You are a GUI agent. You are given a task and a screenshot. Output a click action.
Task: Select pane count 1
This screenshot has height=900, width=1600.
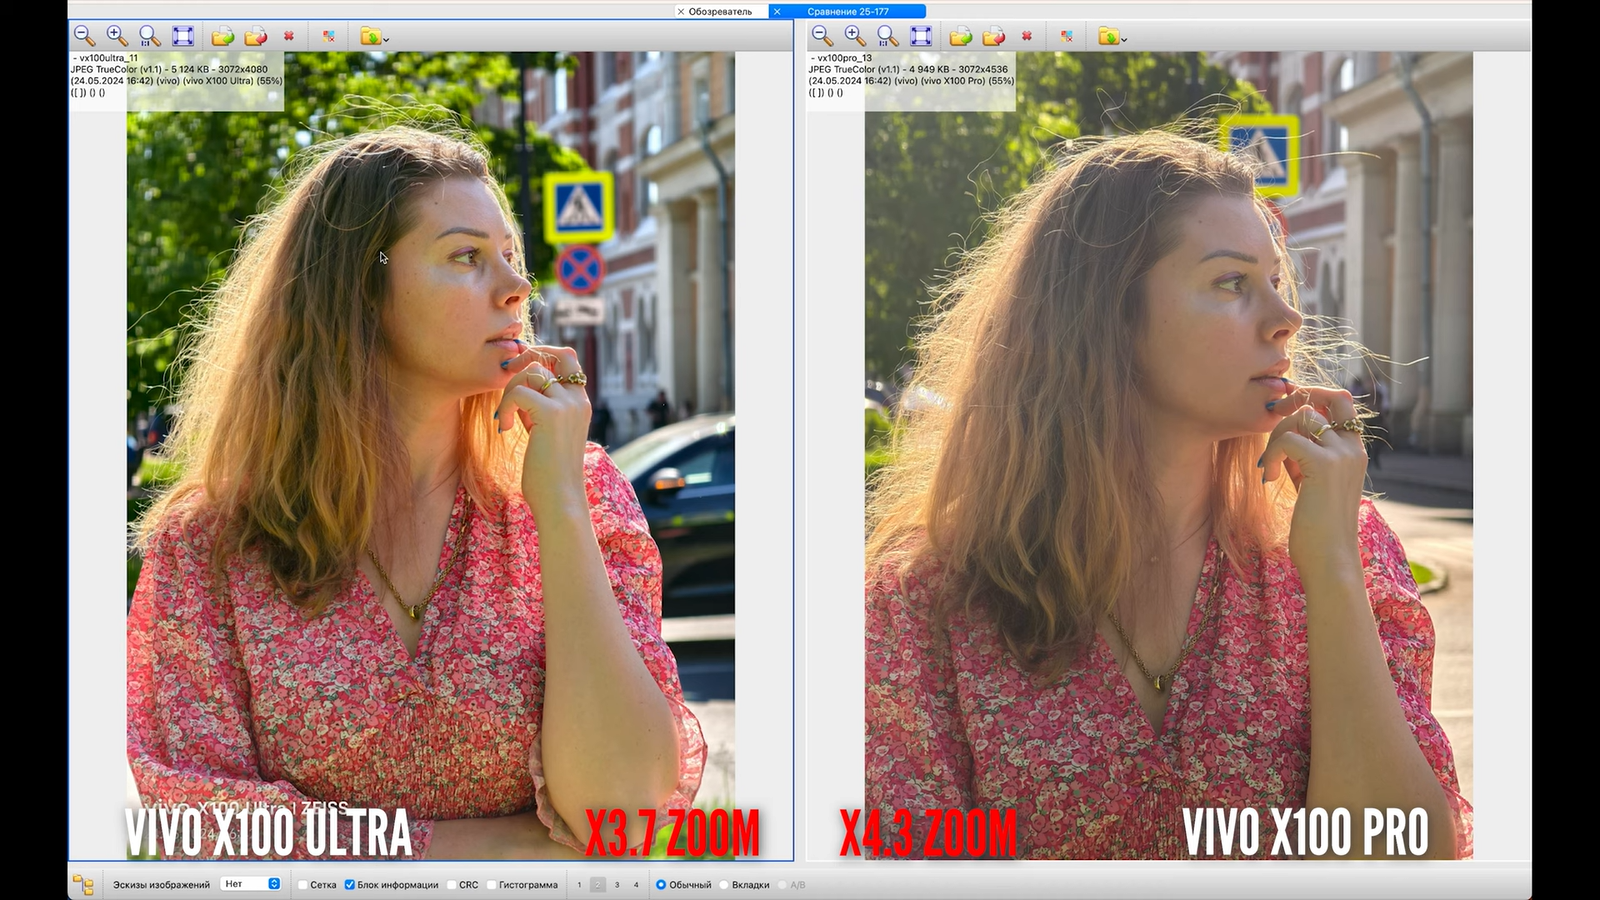click(x=579, y=885)
